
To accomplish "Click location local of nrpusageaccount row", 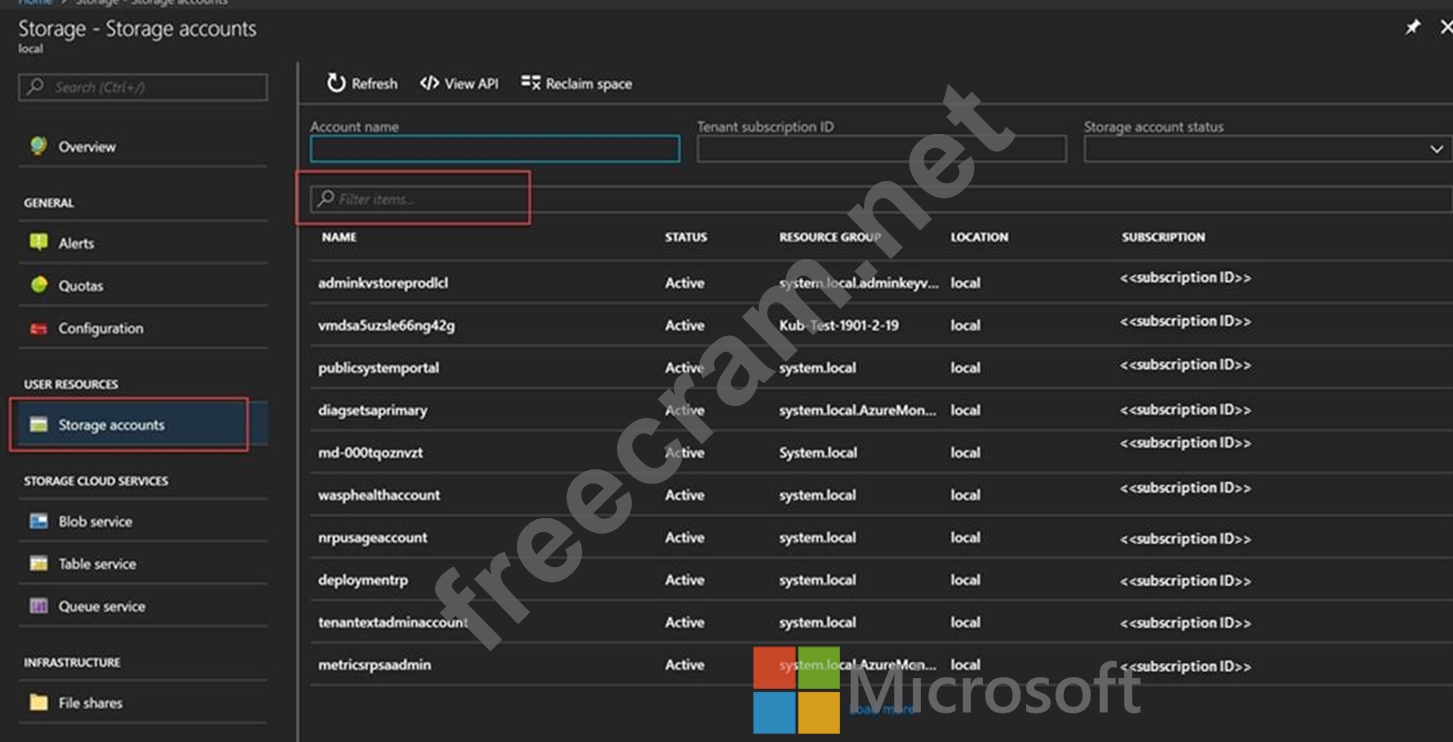I will [x=965, y=537].
